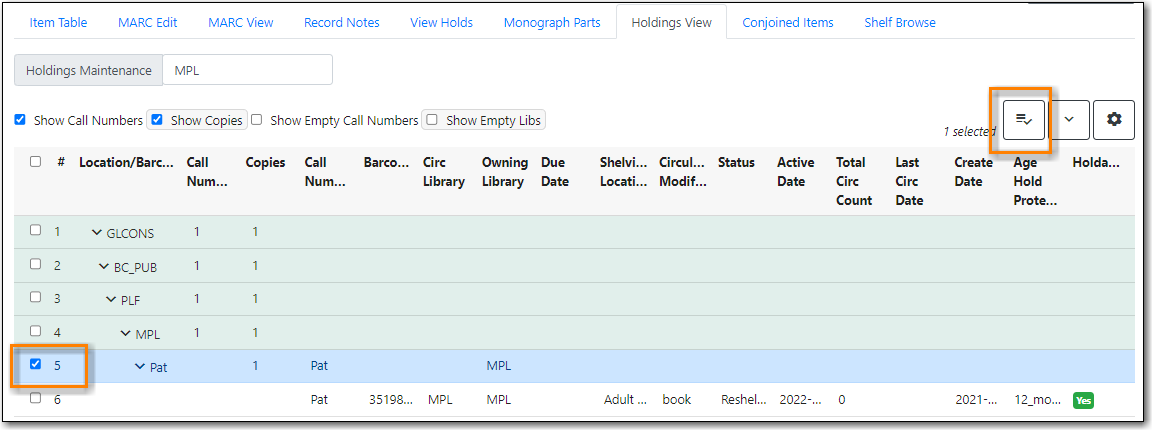The height and width of the screenshot is (430, 1152).
Task: Collapse the Pat call number row
Action: pos(140,367)
